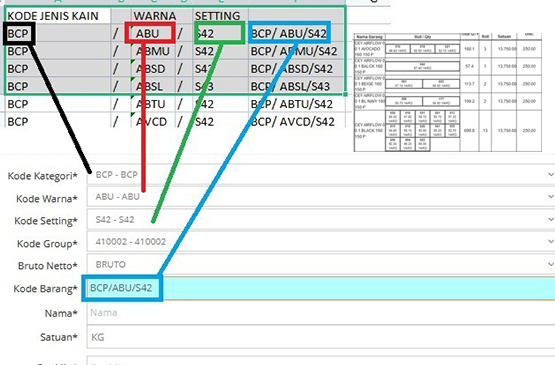
Task: Focus the Nama input field
Action: click(321, 313)
